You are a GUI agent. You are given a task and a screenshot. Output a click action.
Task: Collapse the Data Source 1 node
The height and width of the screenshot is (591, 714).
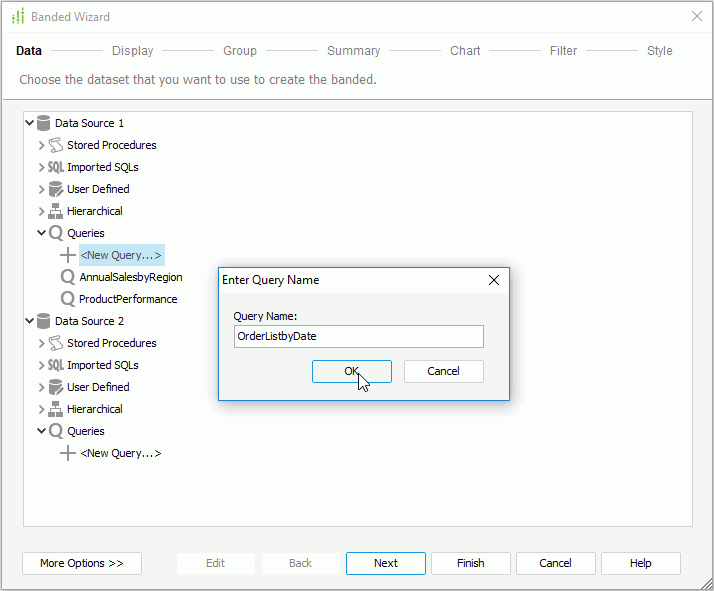point(30,123)
